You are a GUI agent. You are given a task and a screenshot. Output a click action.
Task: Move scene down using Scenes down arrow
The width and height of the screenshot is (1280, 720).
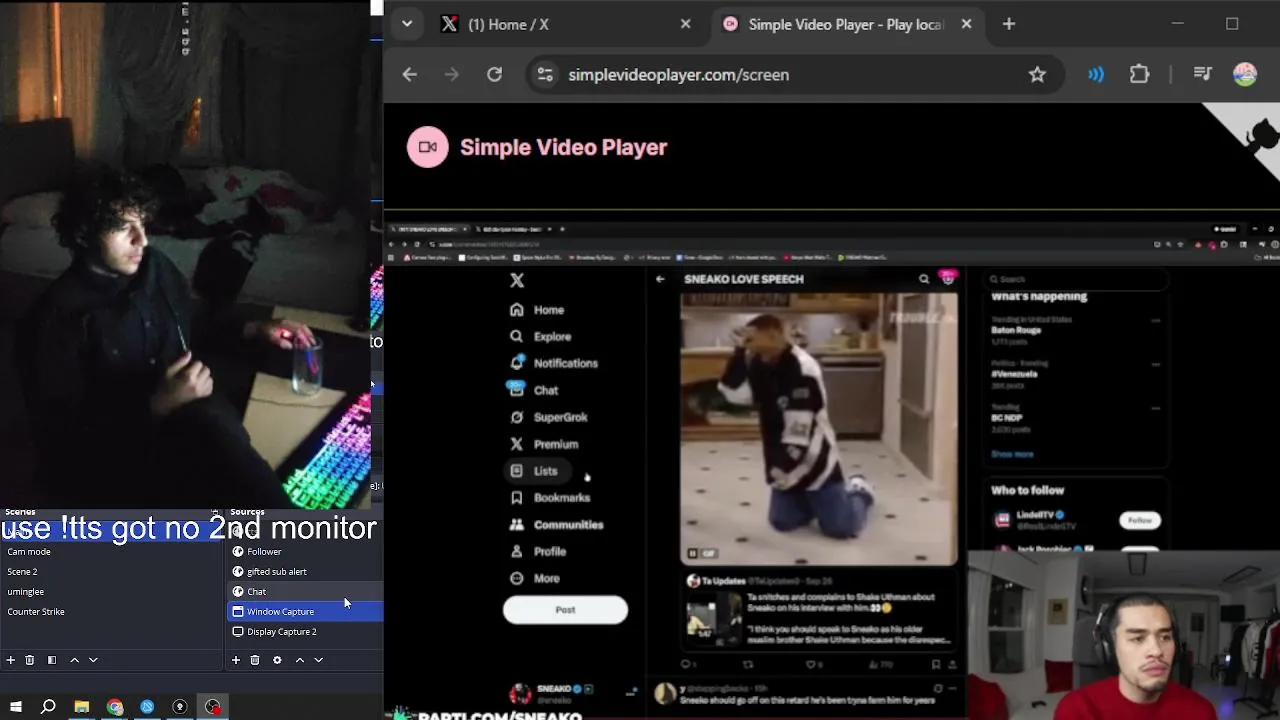[93, 660]
